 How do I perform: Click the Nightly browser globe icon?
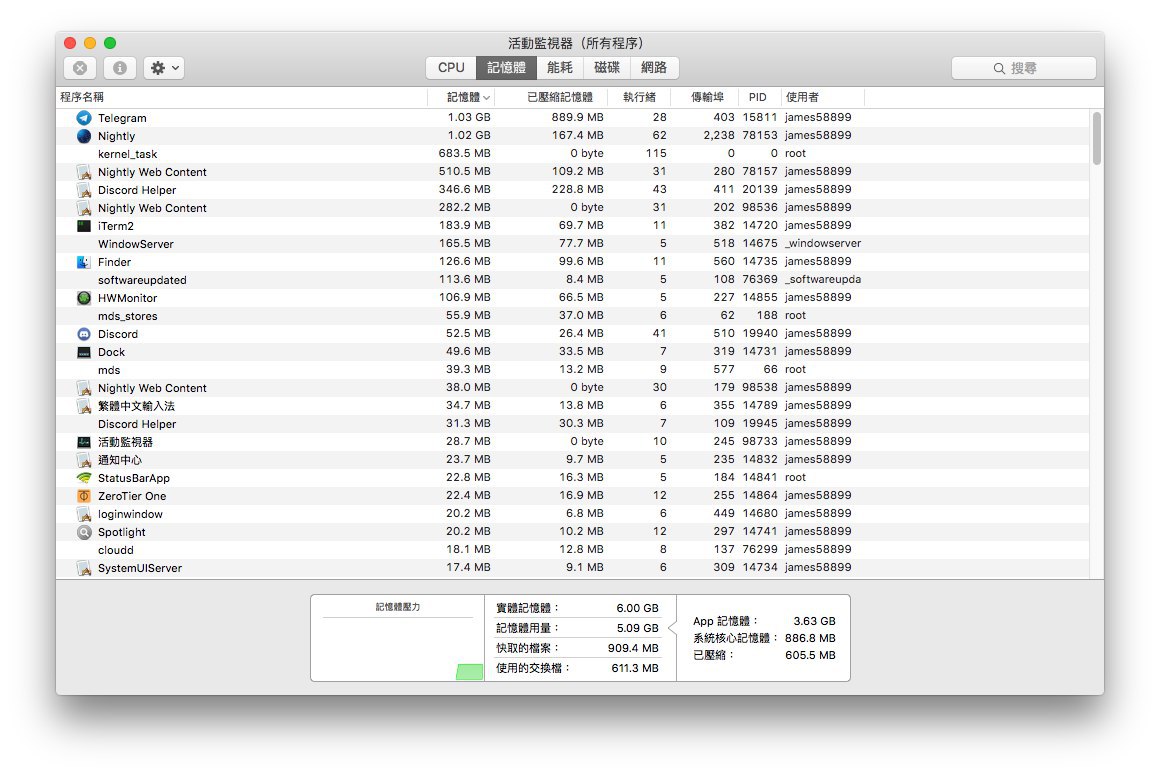(x=84, y=136)
